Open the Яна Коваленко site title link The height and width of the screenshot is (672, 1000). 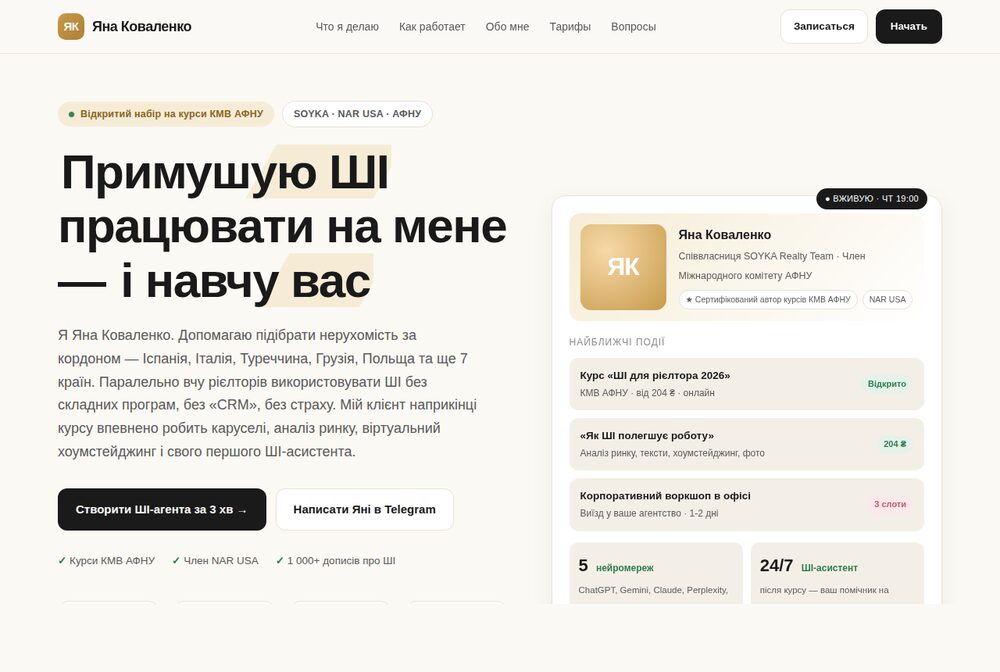pos(142,27)
